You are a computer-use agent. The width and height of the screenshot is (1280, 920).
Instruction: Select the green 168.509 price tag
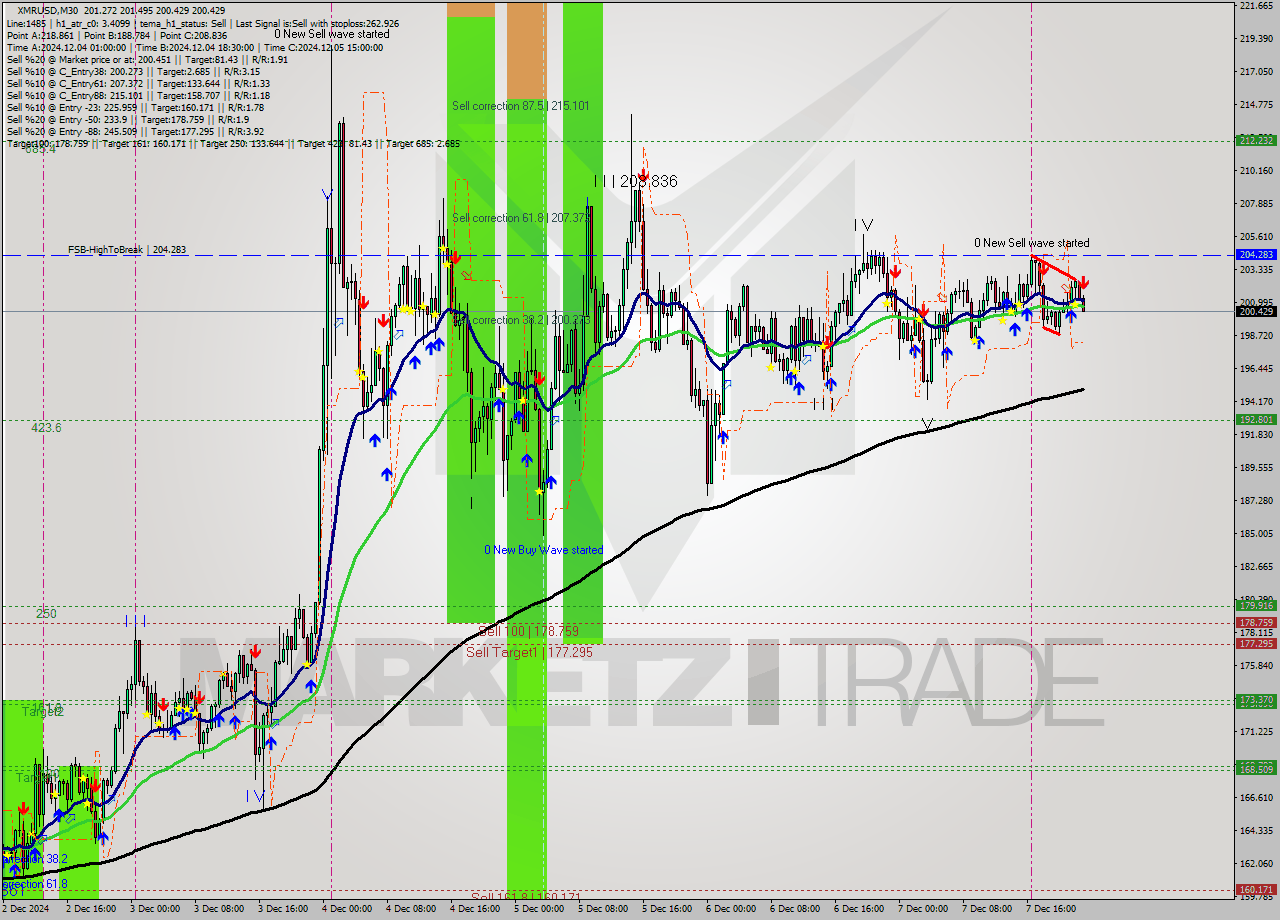click(1255, 769)
